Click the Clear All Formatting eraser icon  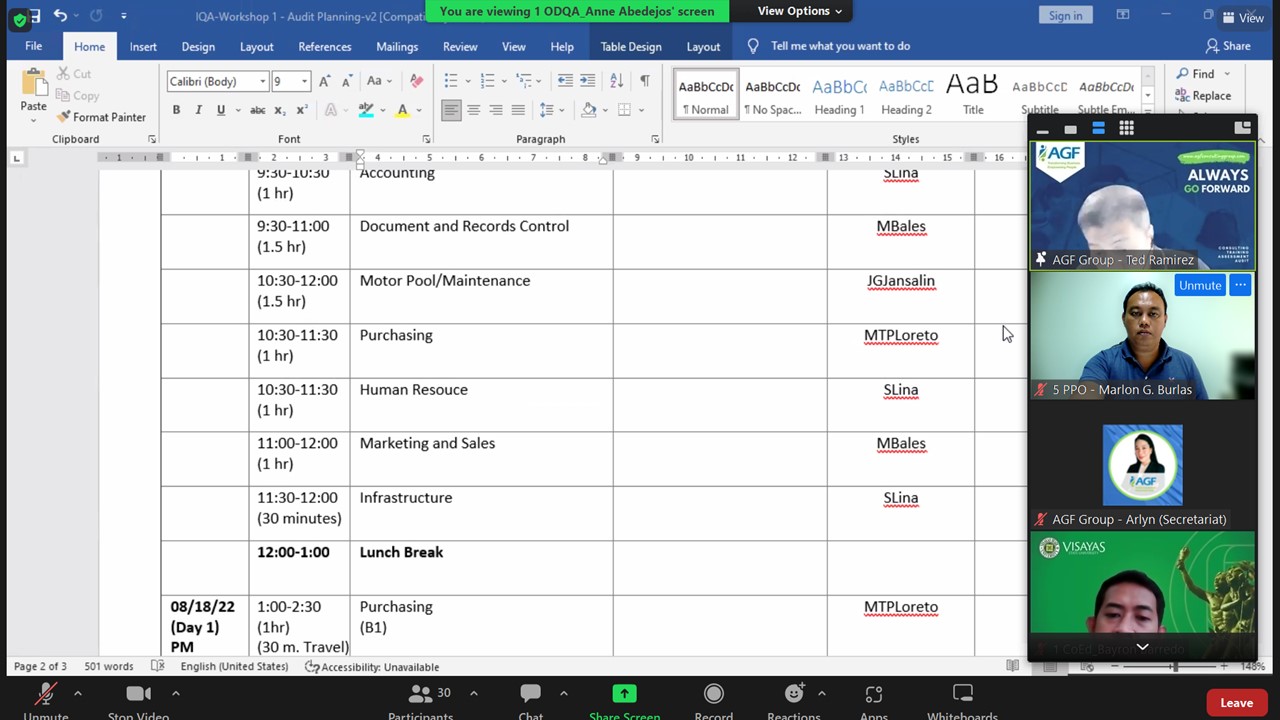pyautogui.click(x=417, y=81)
